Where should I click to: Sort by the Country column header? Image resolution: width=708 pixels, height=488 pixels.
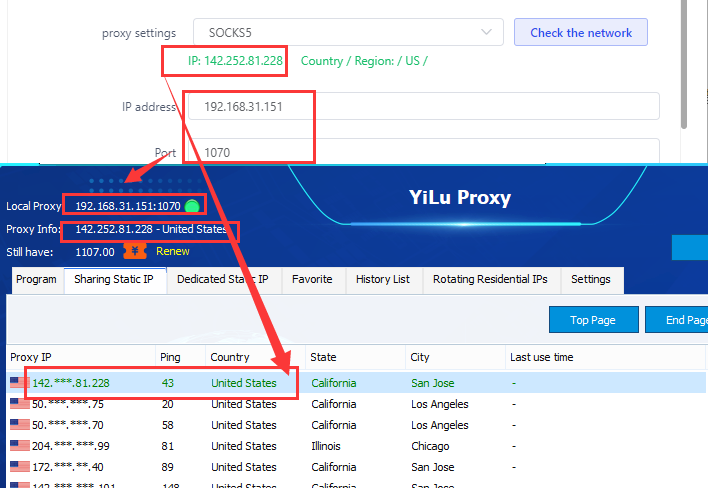[256, 357]
